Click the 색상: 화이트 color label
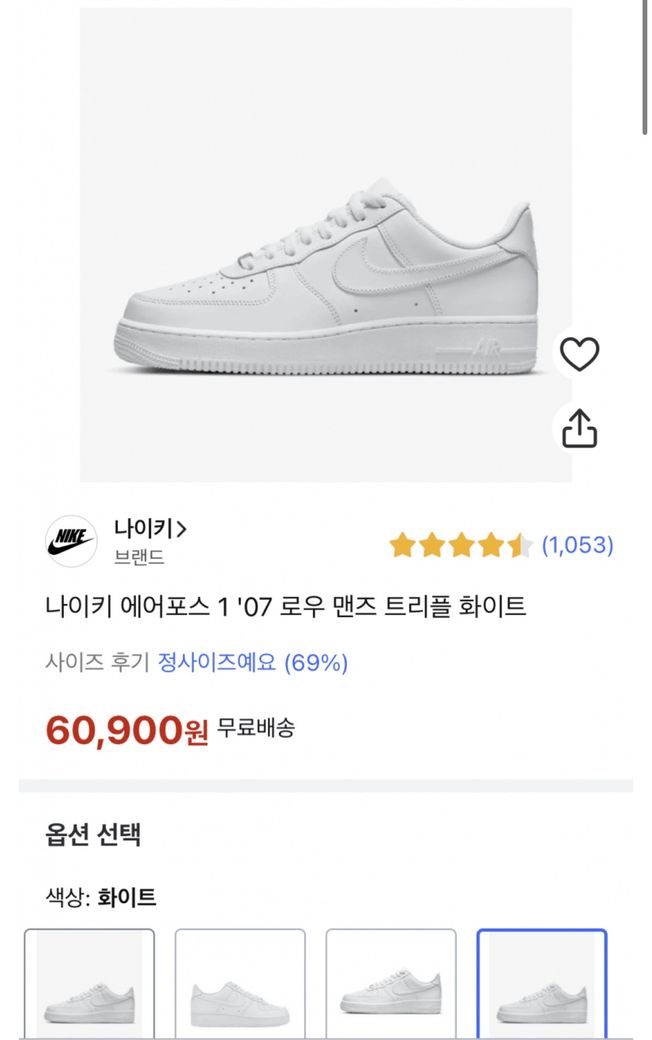Viewport: 652px width, 1040px height. [101, 897]
